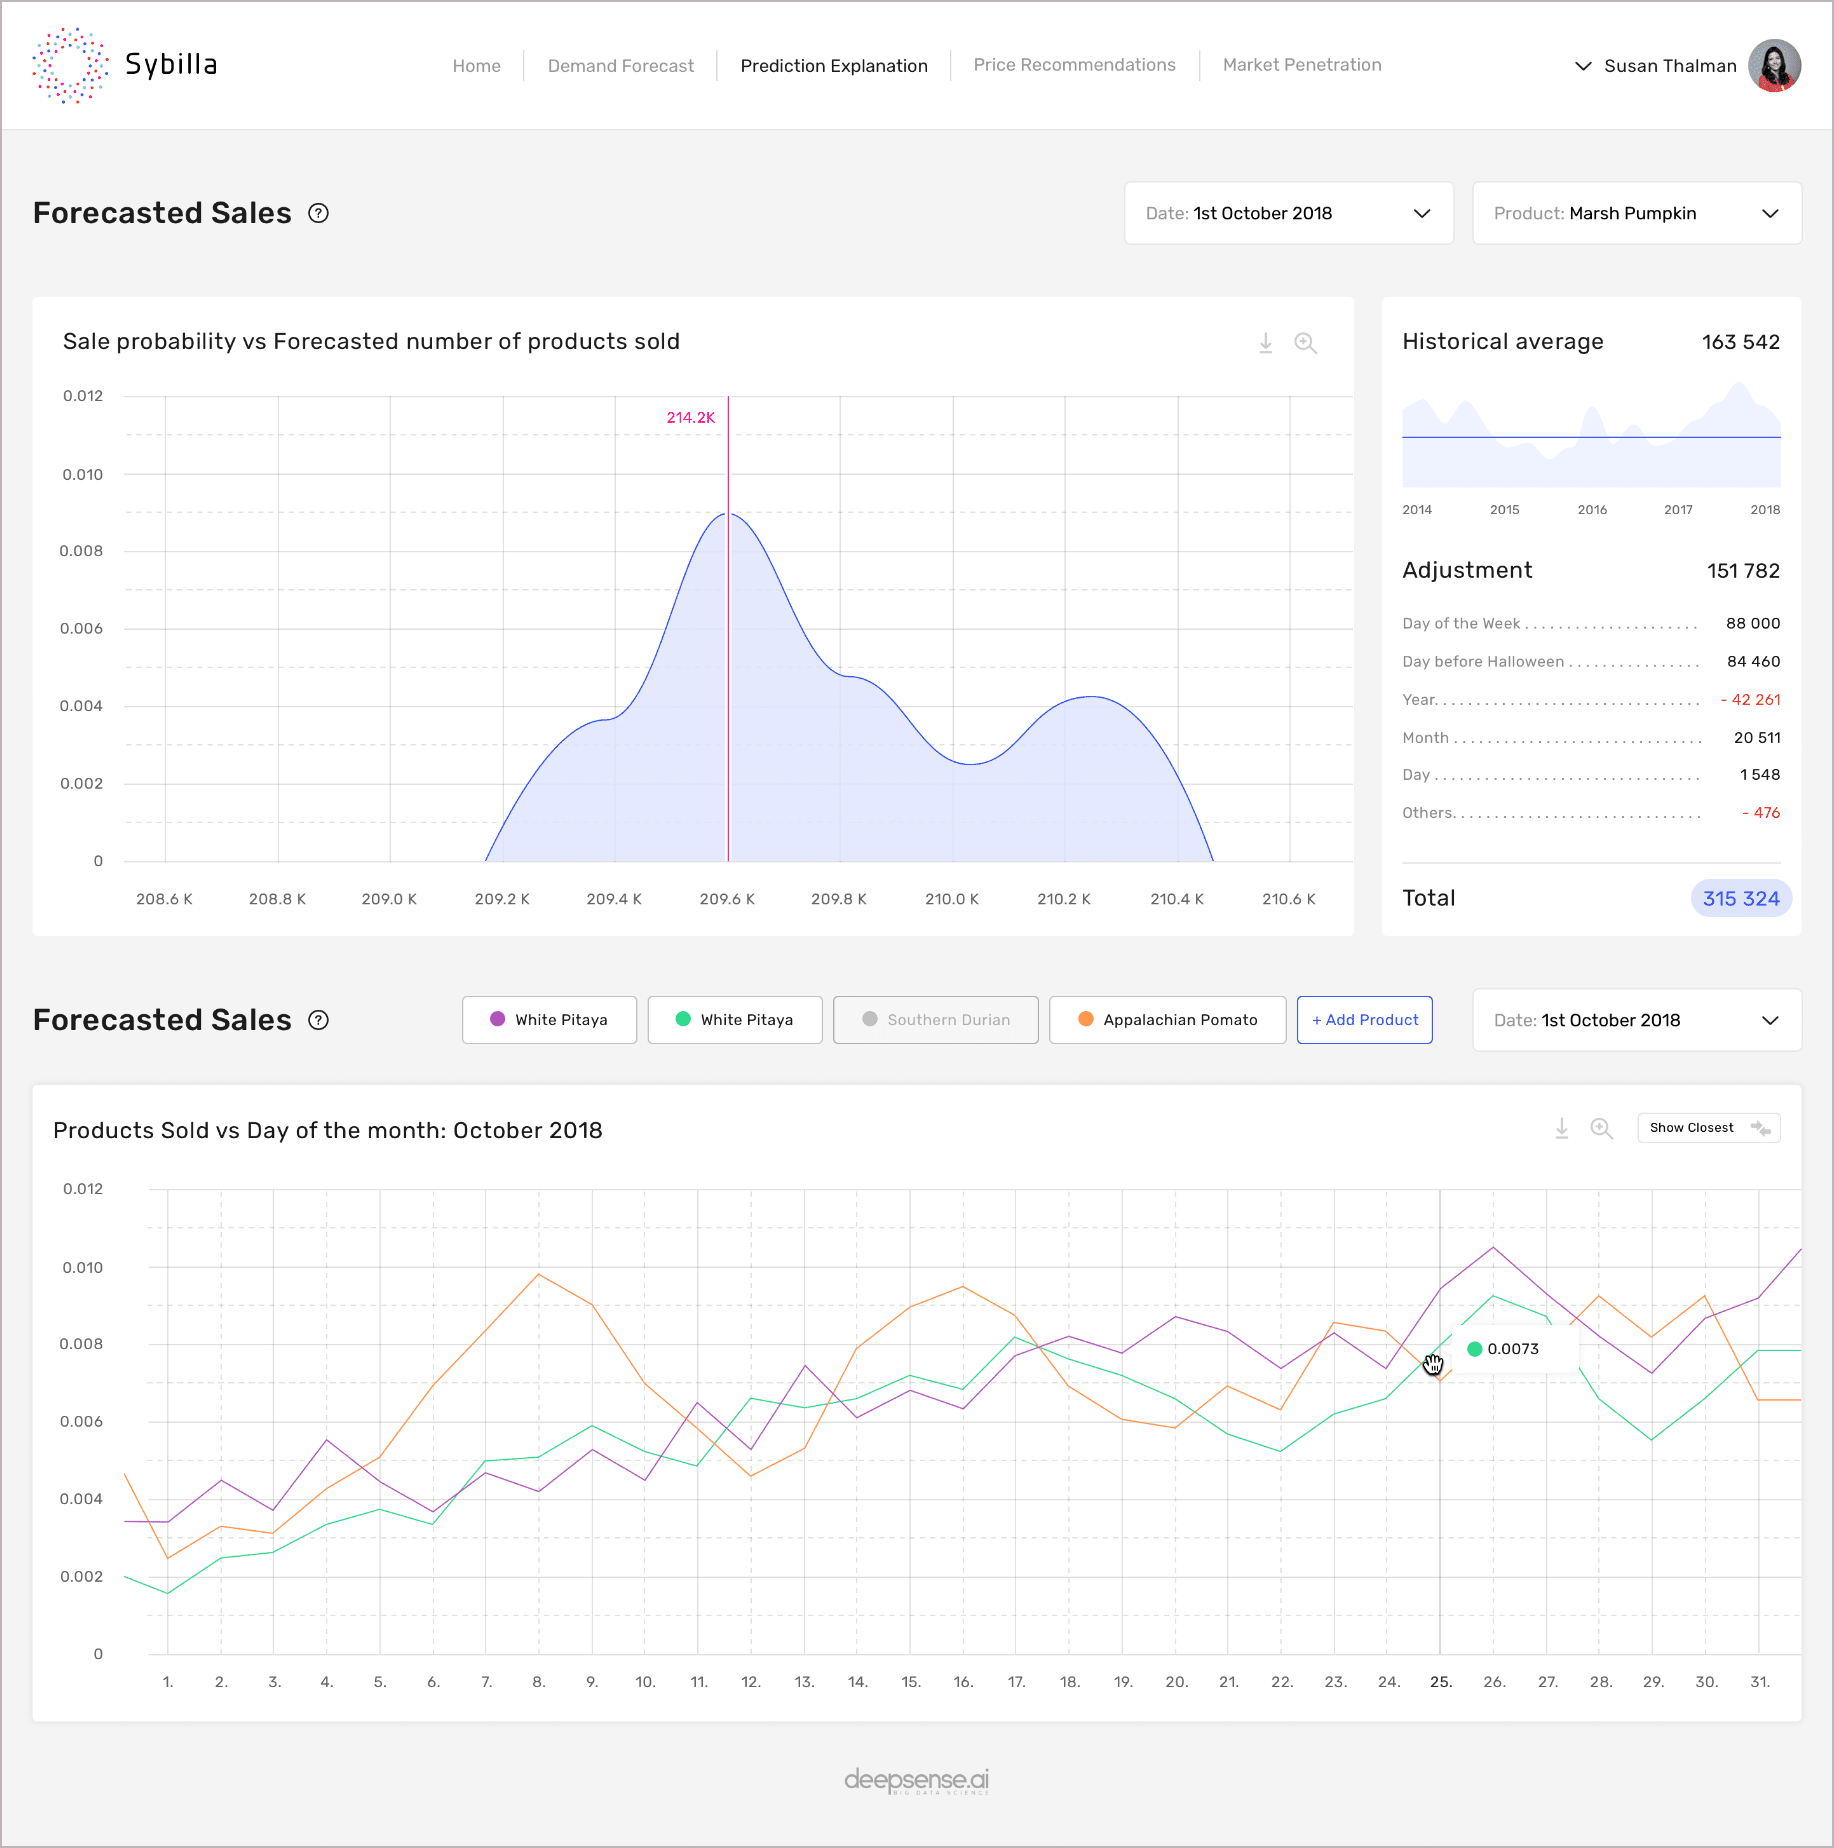Open the lower chart Date dropdown
The height and width of the screenshot is (1848, 1834).
click(x=1636, y=1020)
